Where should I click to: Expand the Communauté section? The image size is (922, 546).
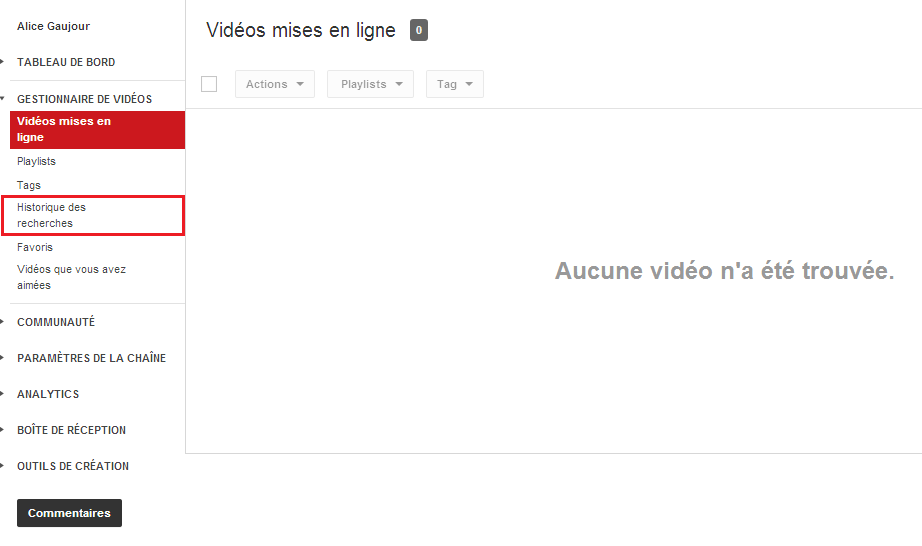pyautogui.click(x=56, y=322)
